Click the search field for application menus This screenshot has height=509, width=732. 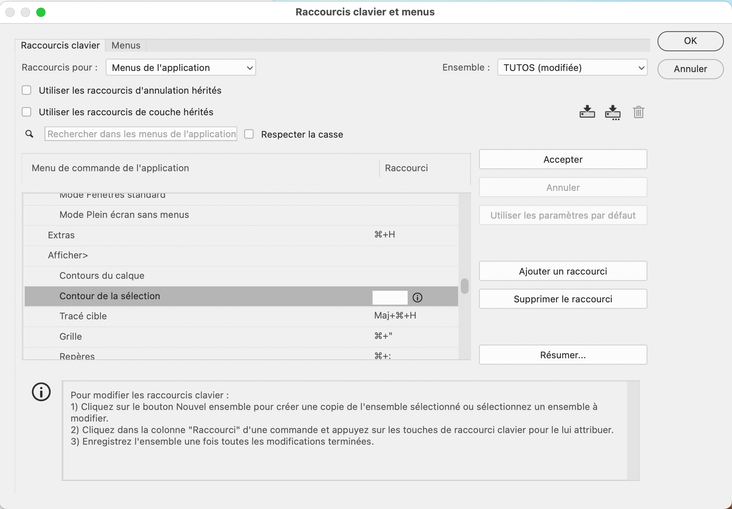(141, 134)
